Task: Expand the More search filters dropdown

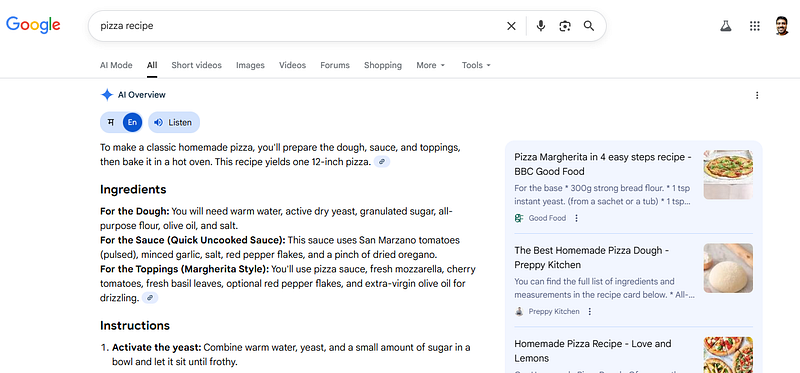Action: pos(431,65)
